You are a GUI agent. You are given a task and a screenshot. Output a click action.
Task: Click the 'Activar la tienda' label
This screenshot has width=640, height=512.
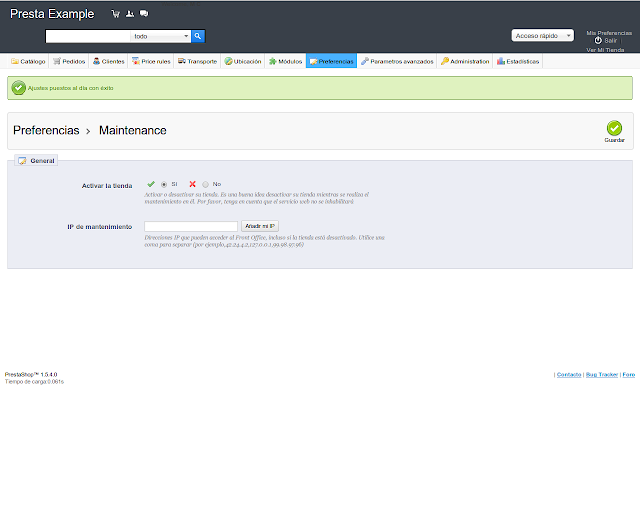click(107, 186)
